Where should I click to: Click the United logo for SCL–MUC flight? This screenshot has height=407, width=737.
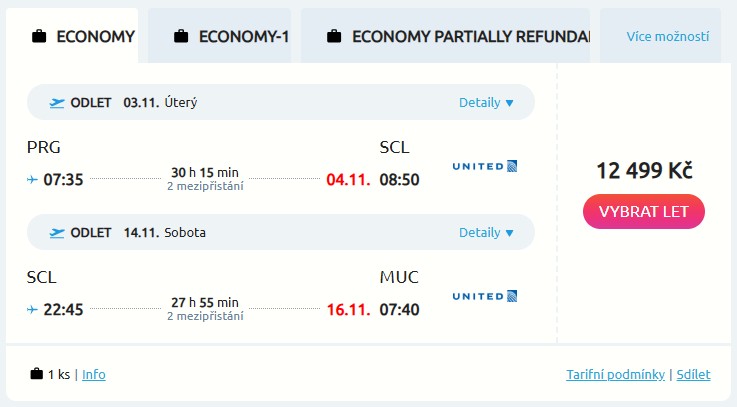tap(484, 295)
